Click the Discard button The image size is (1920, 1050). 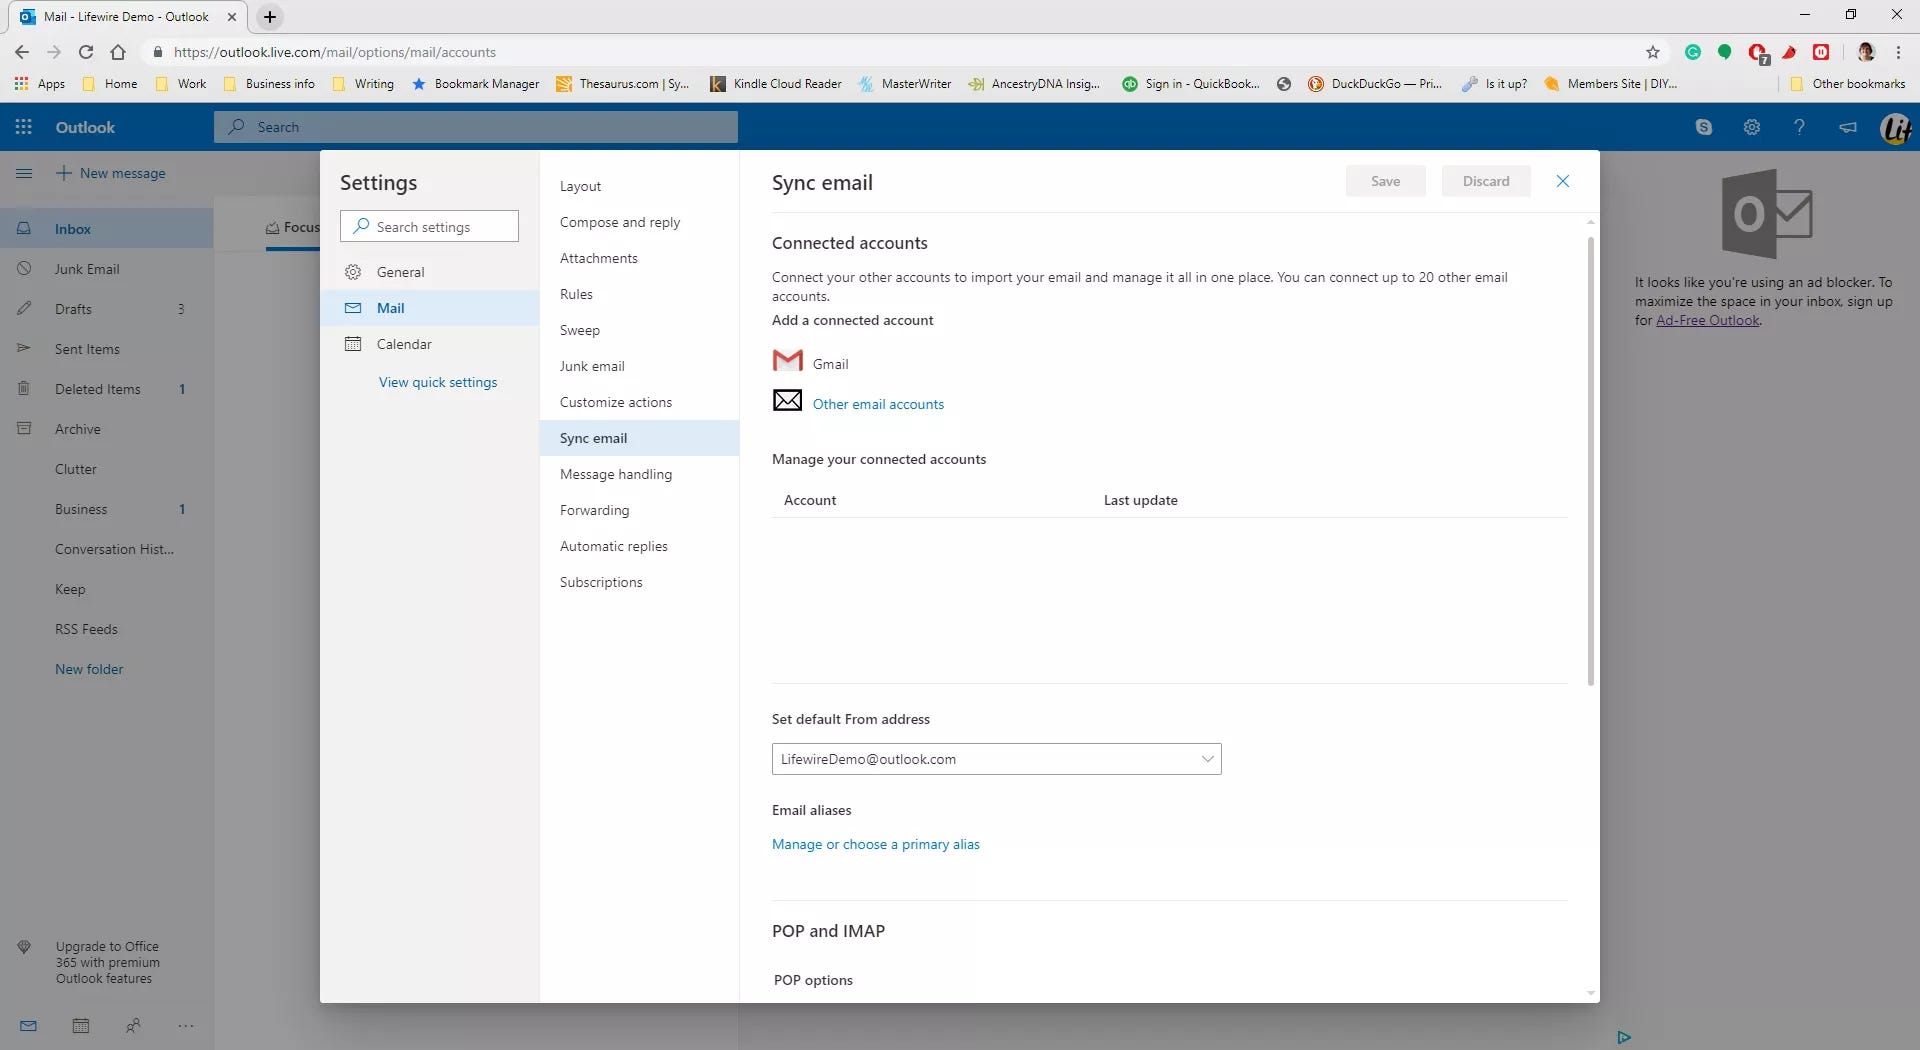(x=1486, y=181)
